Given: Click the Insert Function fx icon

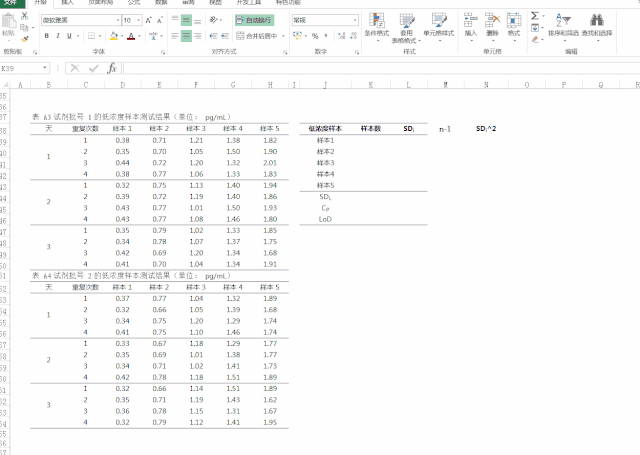Looking at the screenshot, I should pos(112,68).
